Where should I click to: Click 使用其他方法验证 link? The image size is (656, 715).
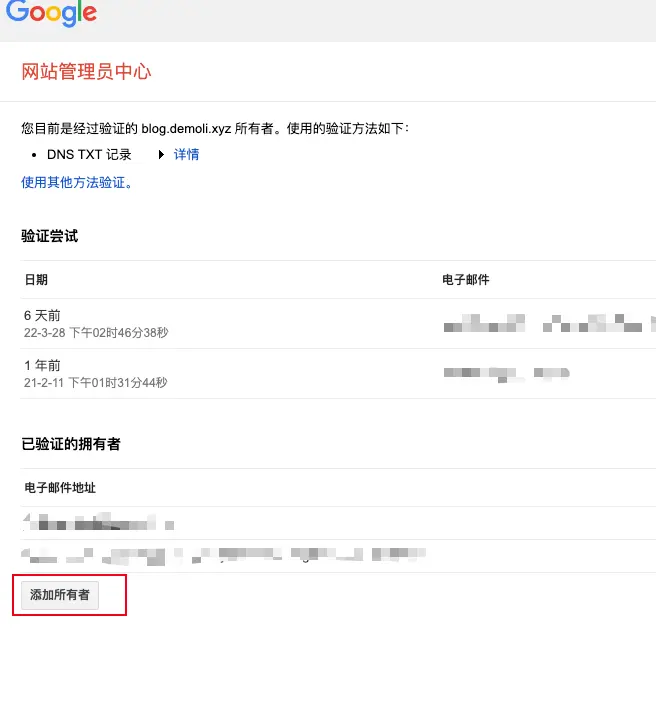pyautogui.click(x=77, y=182)
